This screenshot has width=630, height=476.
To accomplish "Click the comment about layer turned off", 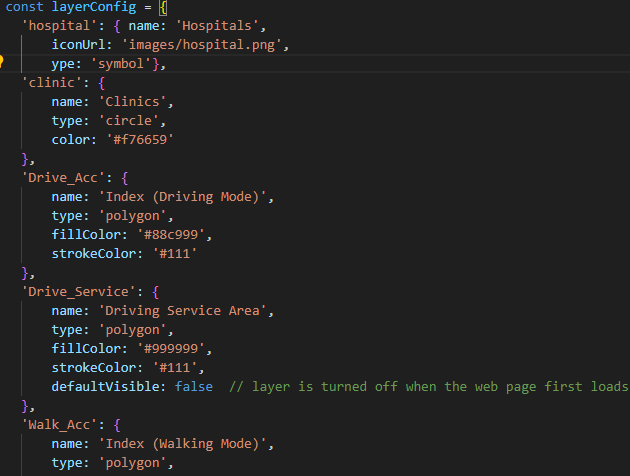I will click(x=429, y=387).
